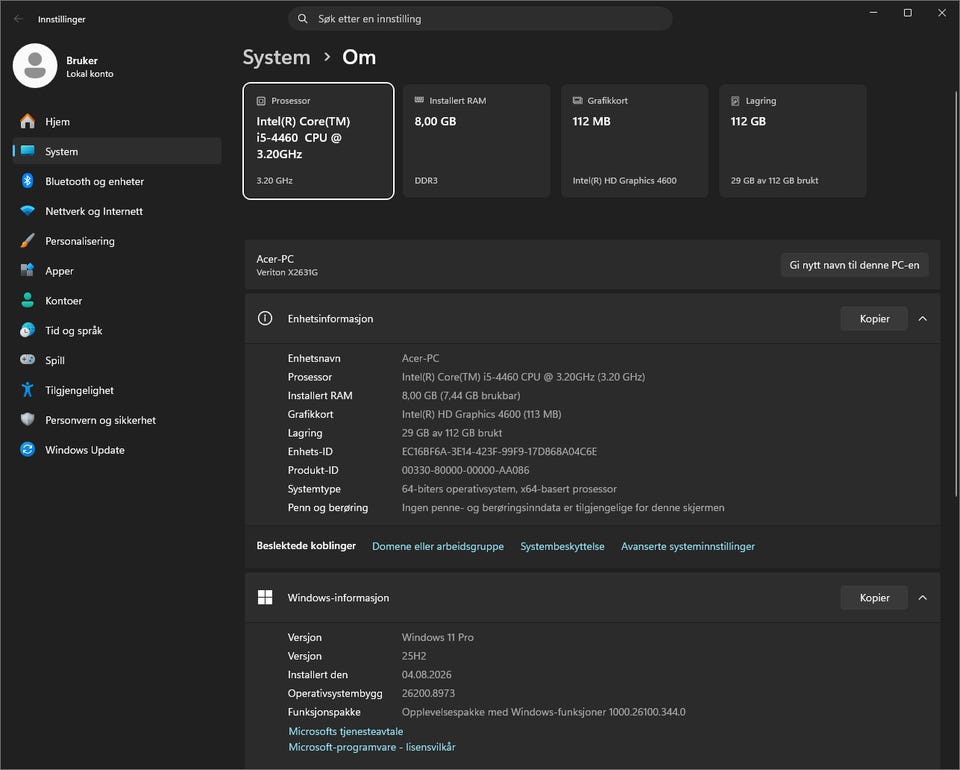960x770 pixels.
Task: Click the 25H2 version value
Action: (x=414, y=656)
